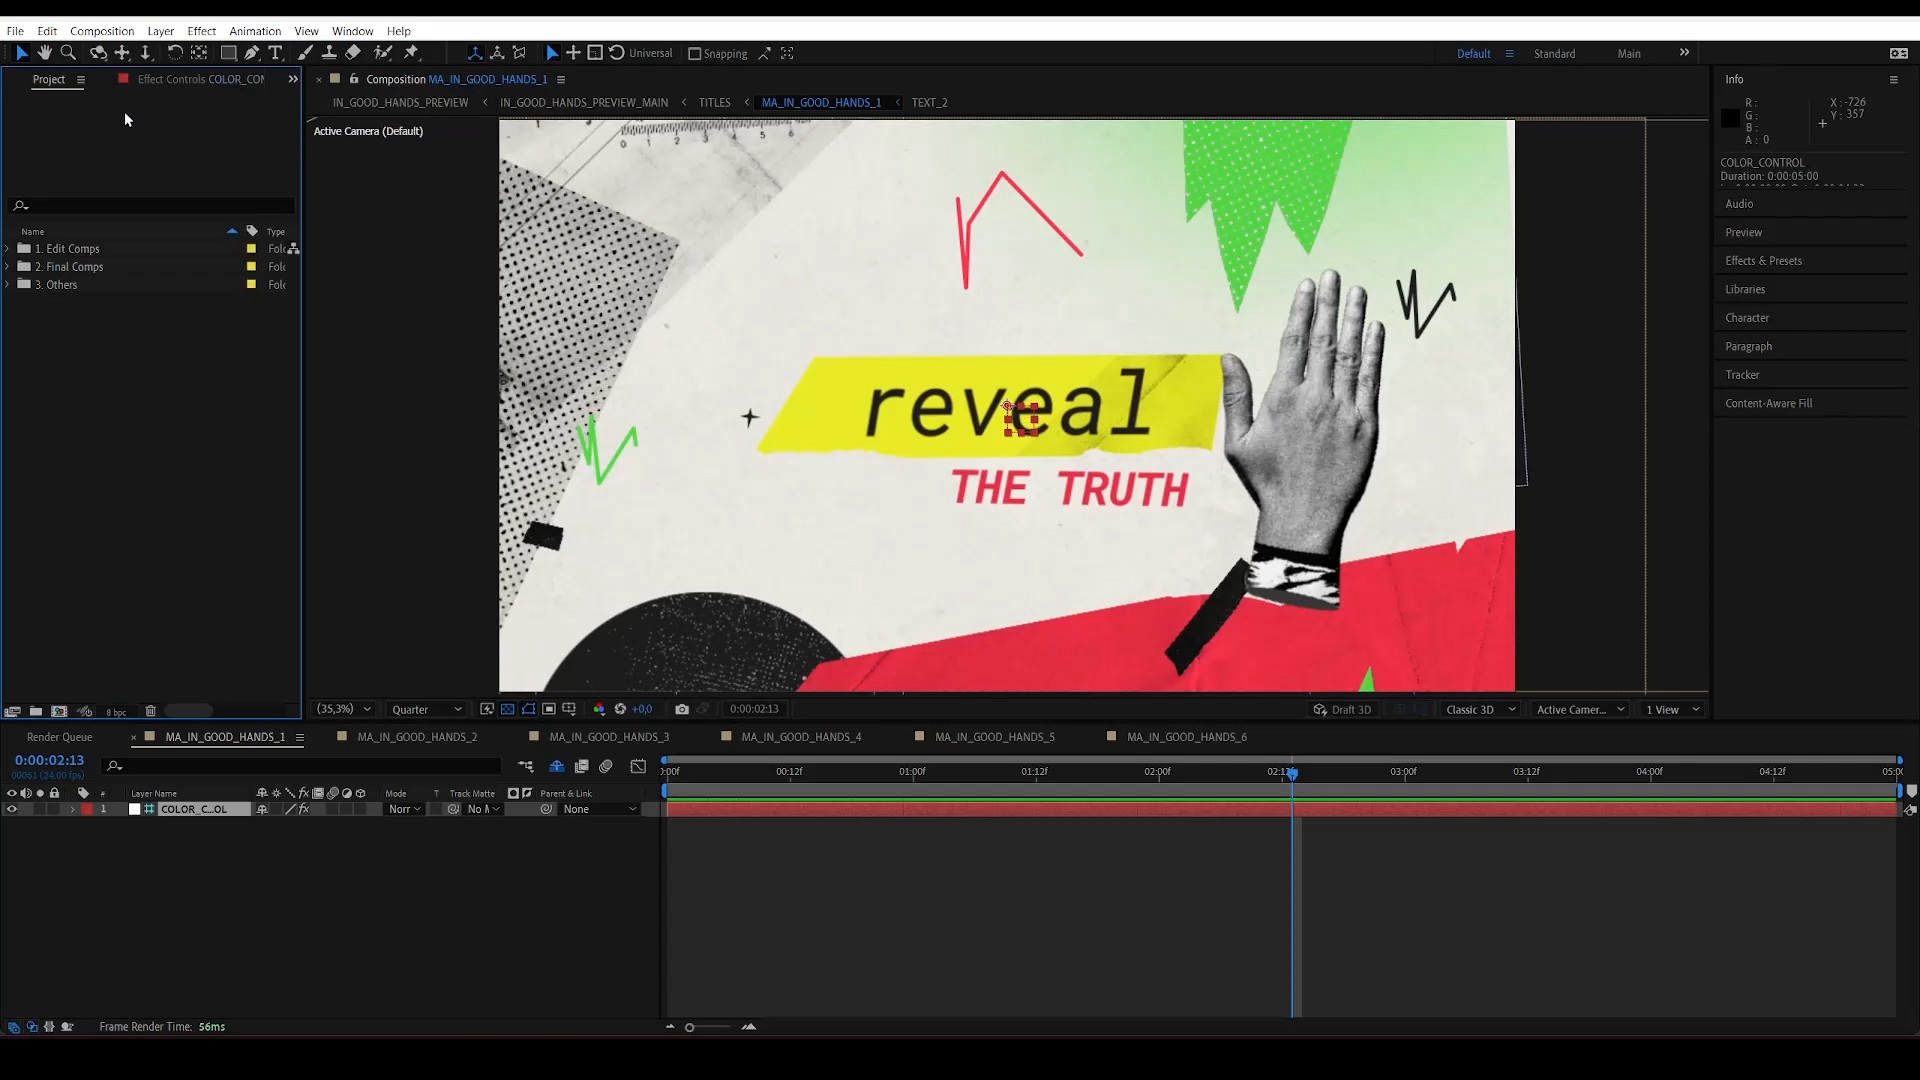Screen dimensions: 1920x1080
Task: Switch to MA_IN_GOOD_HANDS_3 timeline tab
Action: tap(608, 737)
